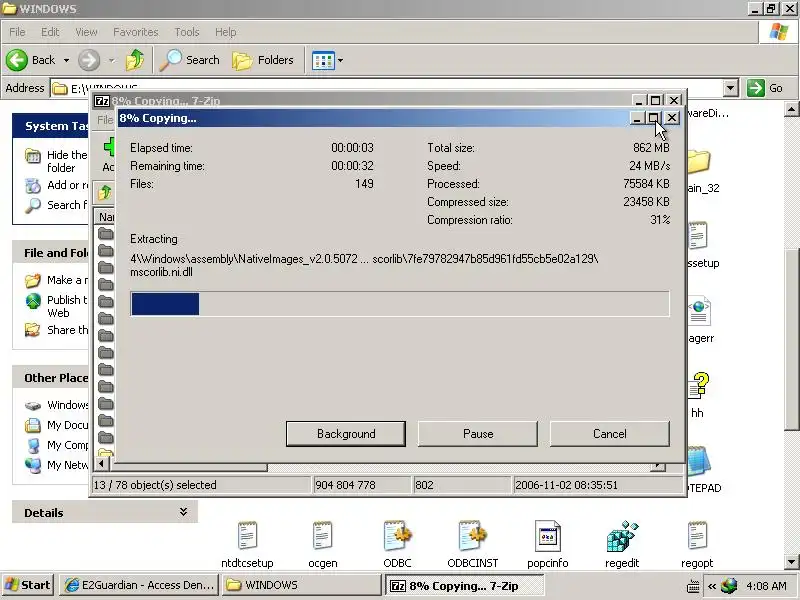Switch to E2Guardian Access Denied taskbar item
Image resolution: width=800 pixels, height=600 pixels.
(139, 585)
